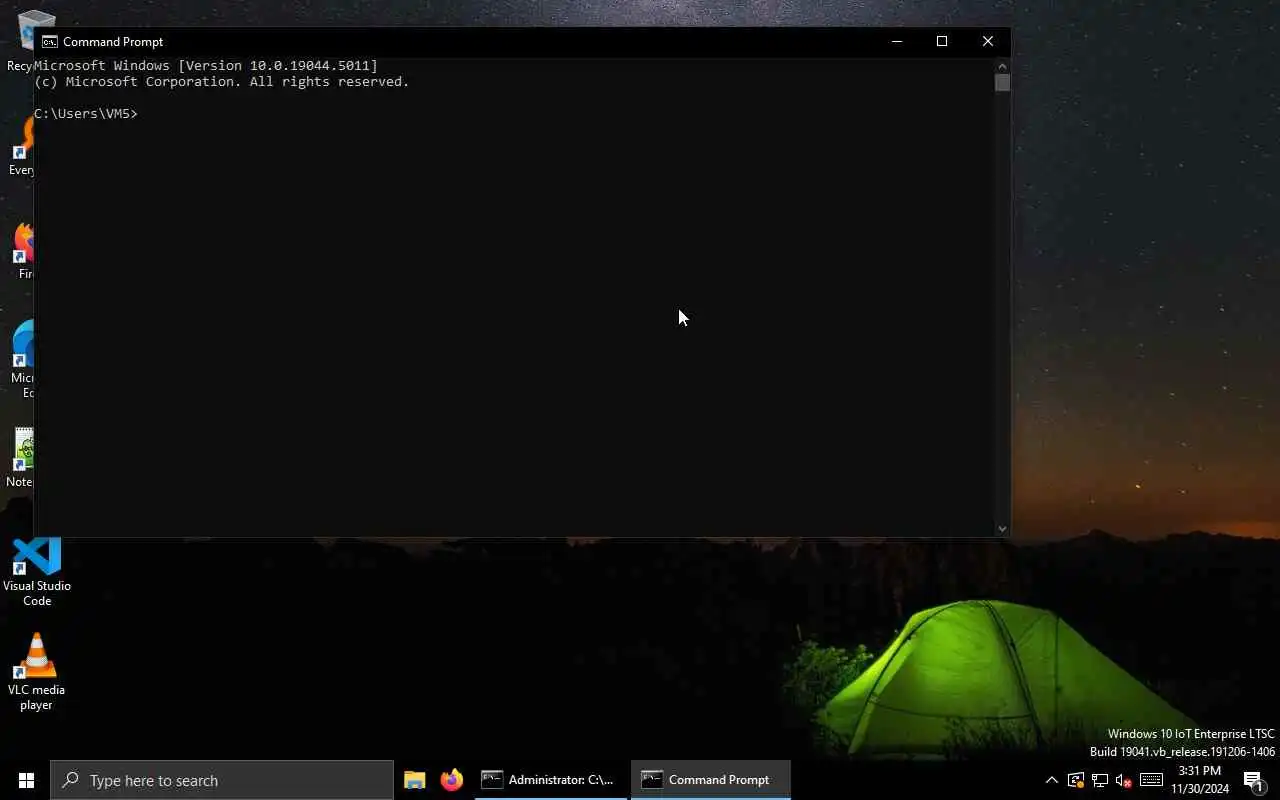Open File Explorer from the taskbar
The height and width of the screenshot is (800, 1280).
(x=414, y=780)
